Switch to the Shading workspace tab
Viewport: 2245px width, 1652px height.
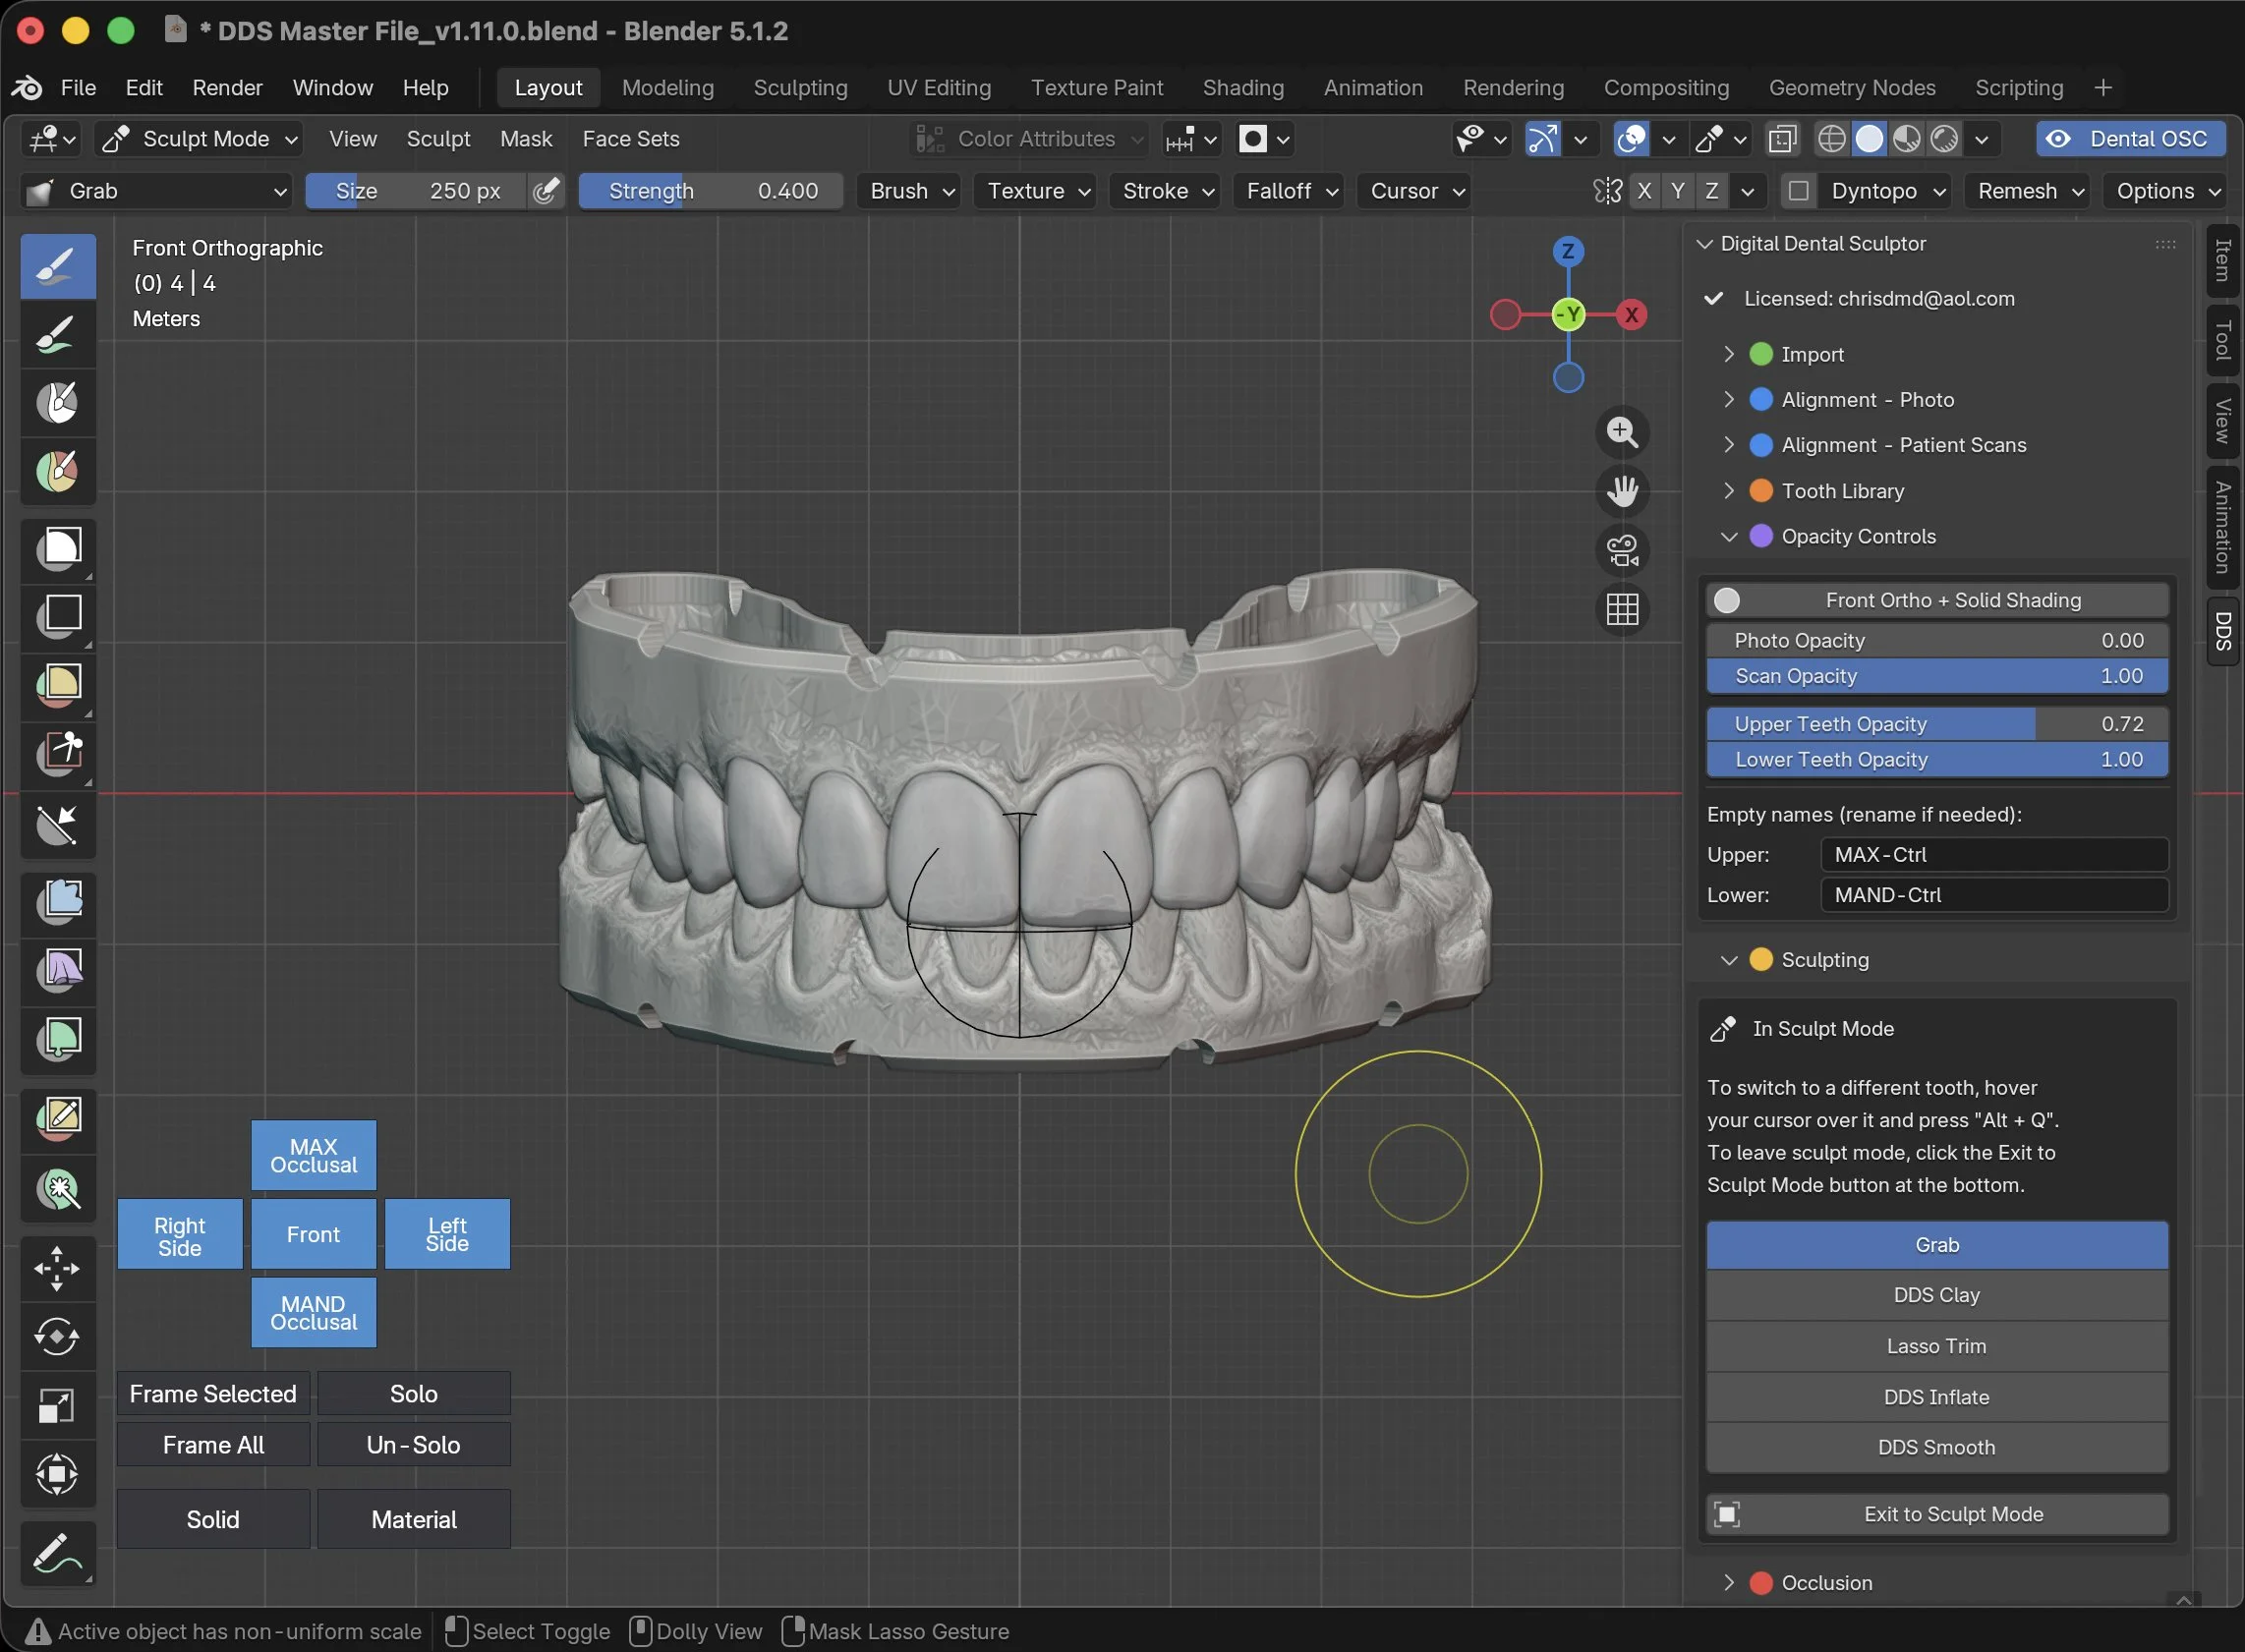[x=1243, y=88]
